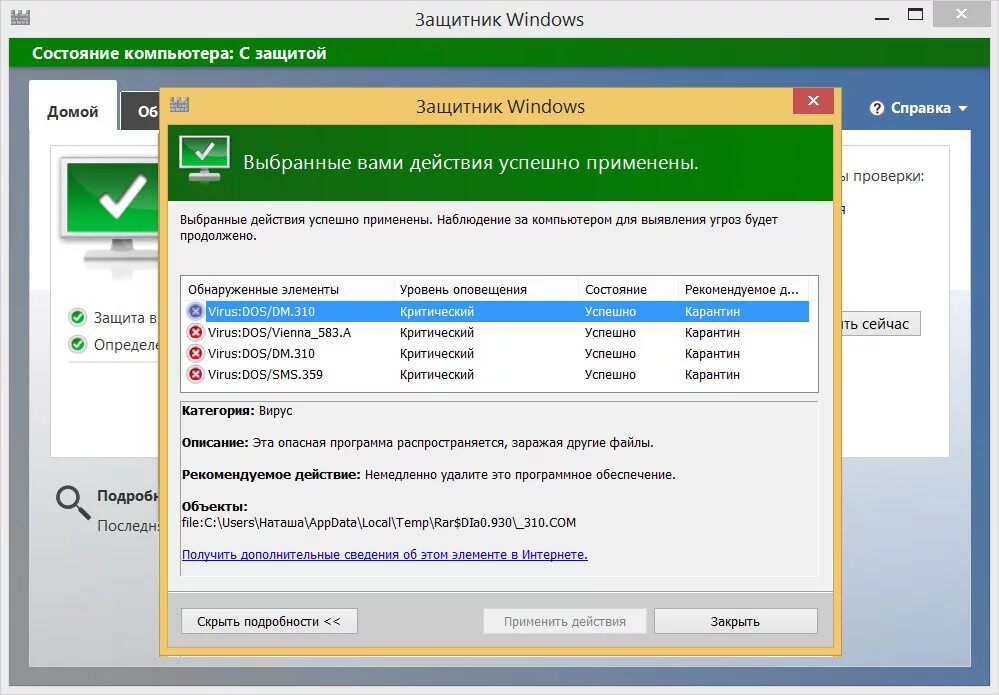Screen dimensions: 999x695
Task: Sort by Обнаруженные элементы column header
Action: [287, 289]
